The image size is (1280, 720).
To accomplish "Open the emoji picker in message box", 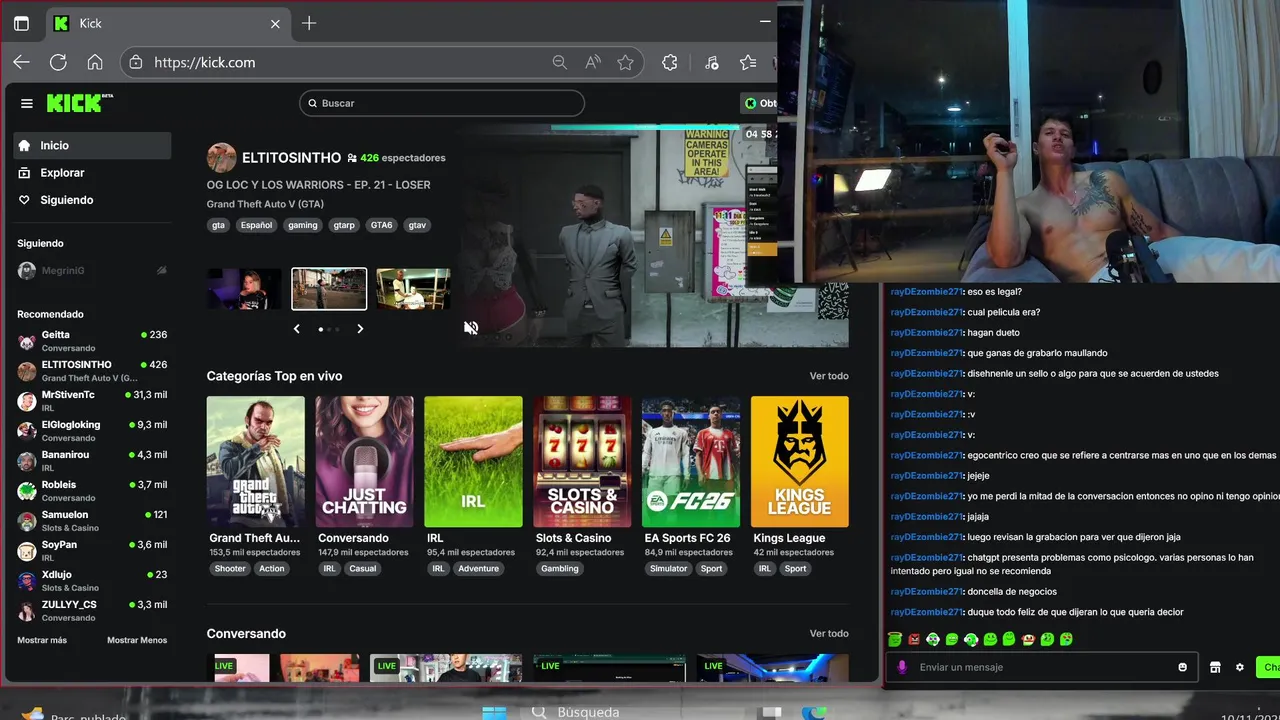I will (x=1182, y=667).
